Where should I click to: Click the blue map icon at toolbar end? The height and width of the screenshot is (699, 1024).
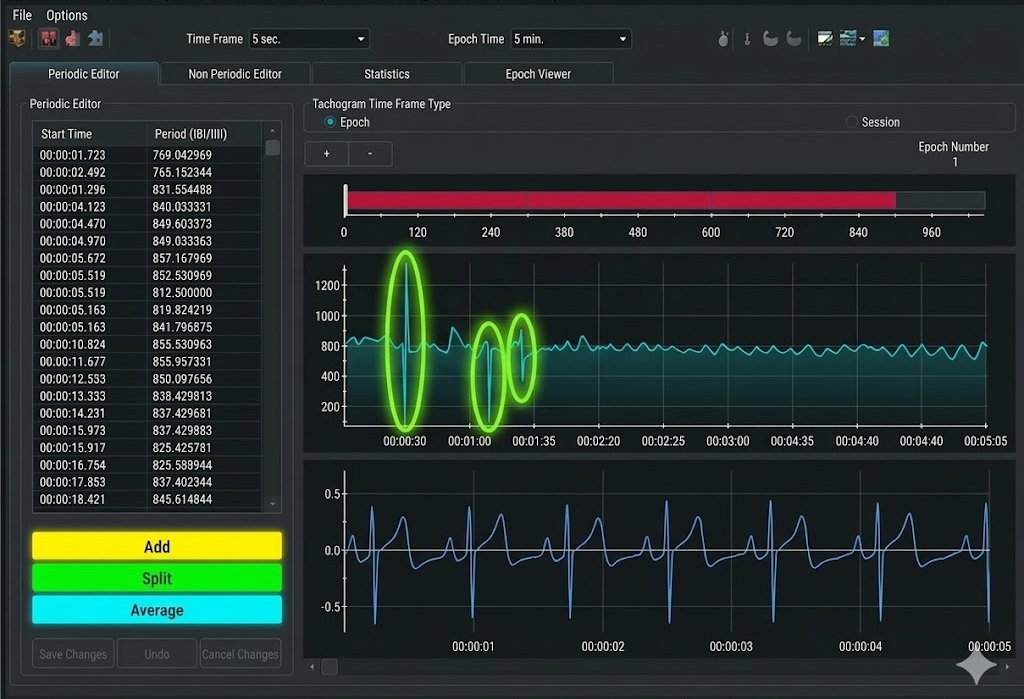[881, 39]
